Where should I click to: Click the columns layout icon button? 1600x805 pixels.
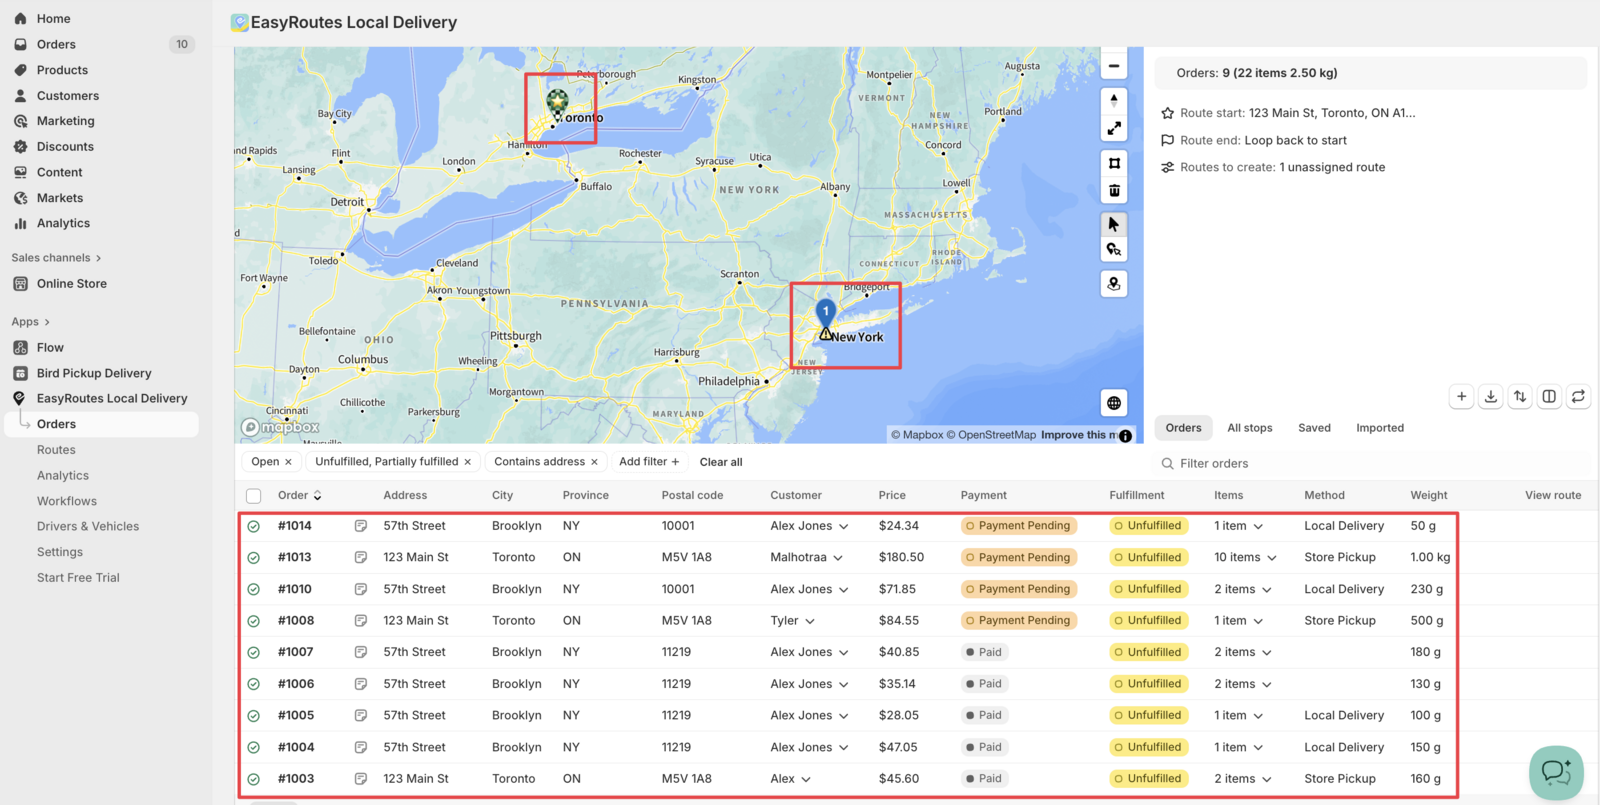tap(1549, 397)
